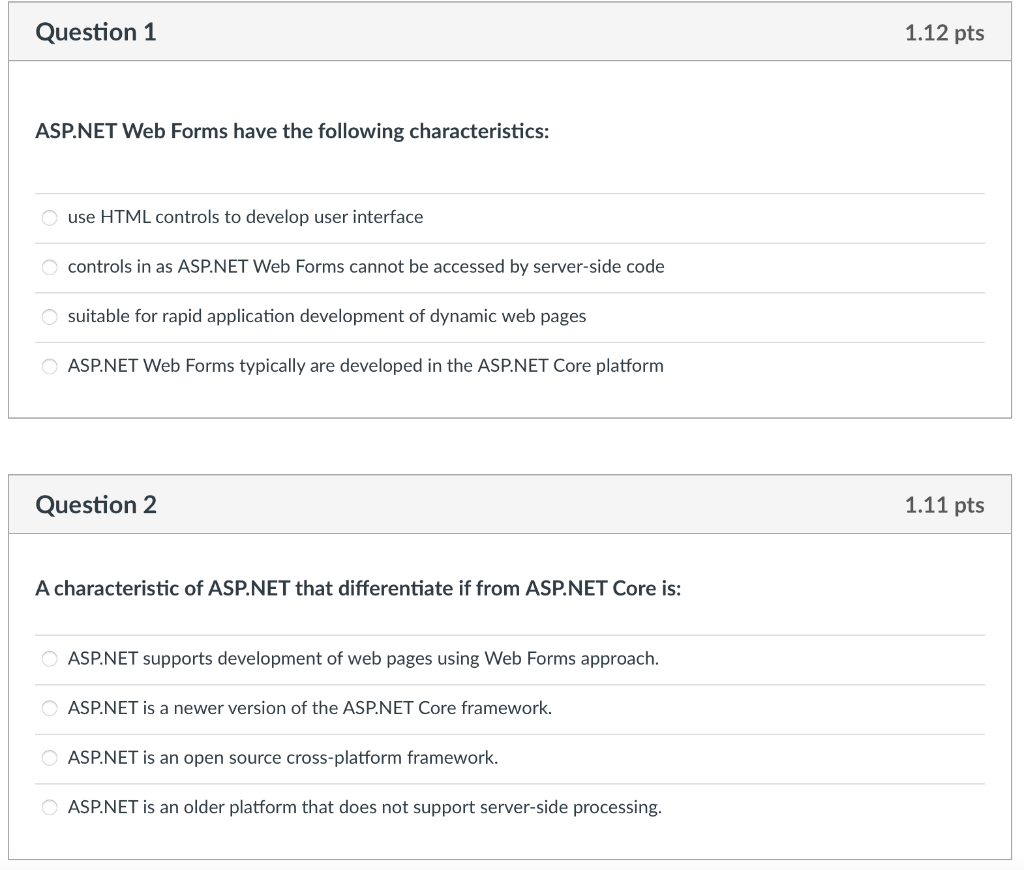Select 'ASP.NET Web Forms typically are developed in ASP.NET Core'
1024x870 pixels.
click(x=365, y=366)
